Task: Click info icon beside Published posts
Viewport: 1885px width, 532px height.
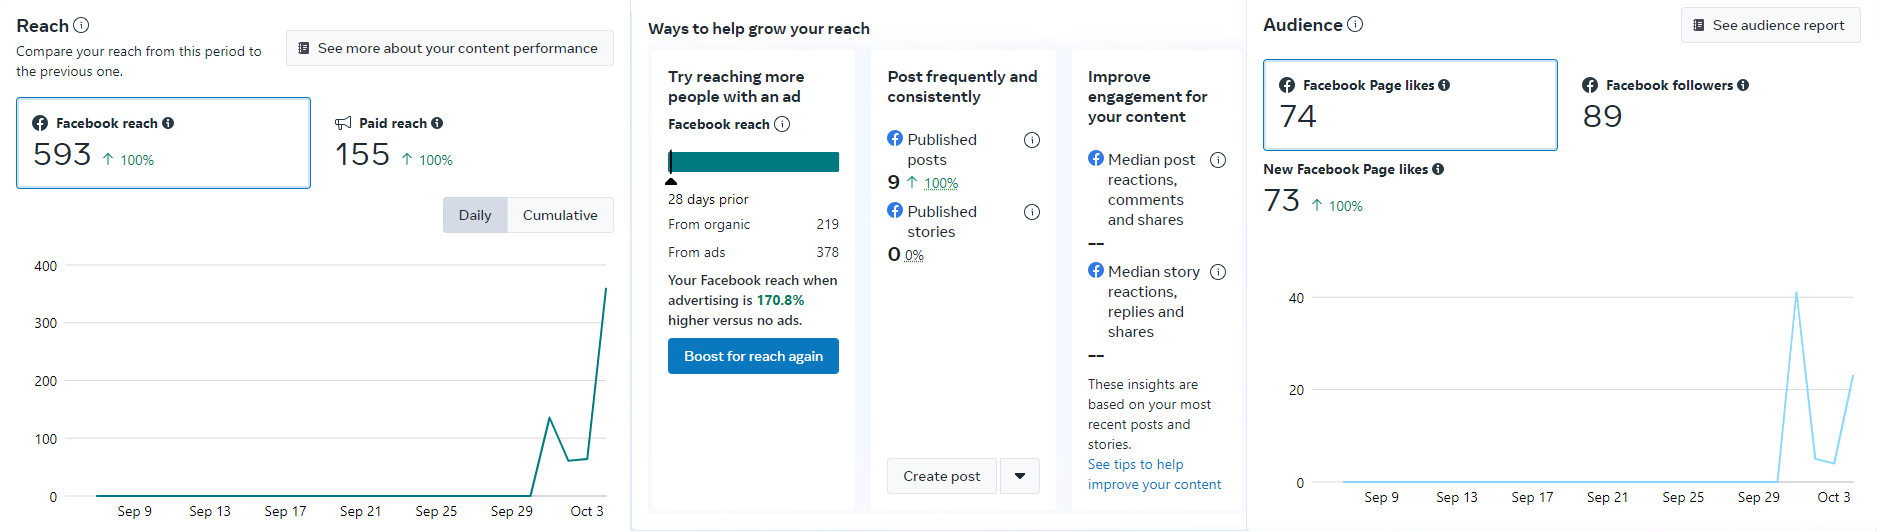Action: [x=1032, y=140]
